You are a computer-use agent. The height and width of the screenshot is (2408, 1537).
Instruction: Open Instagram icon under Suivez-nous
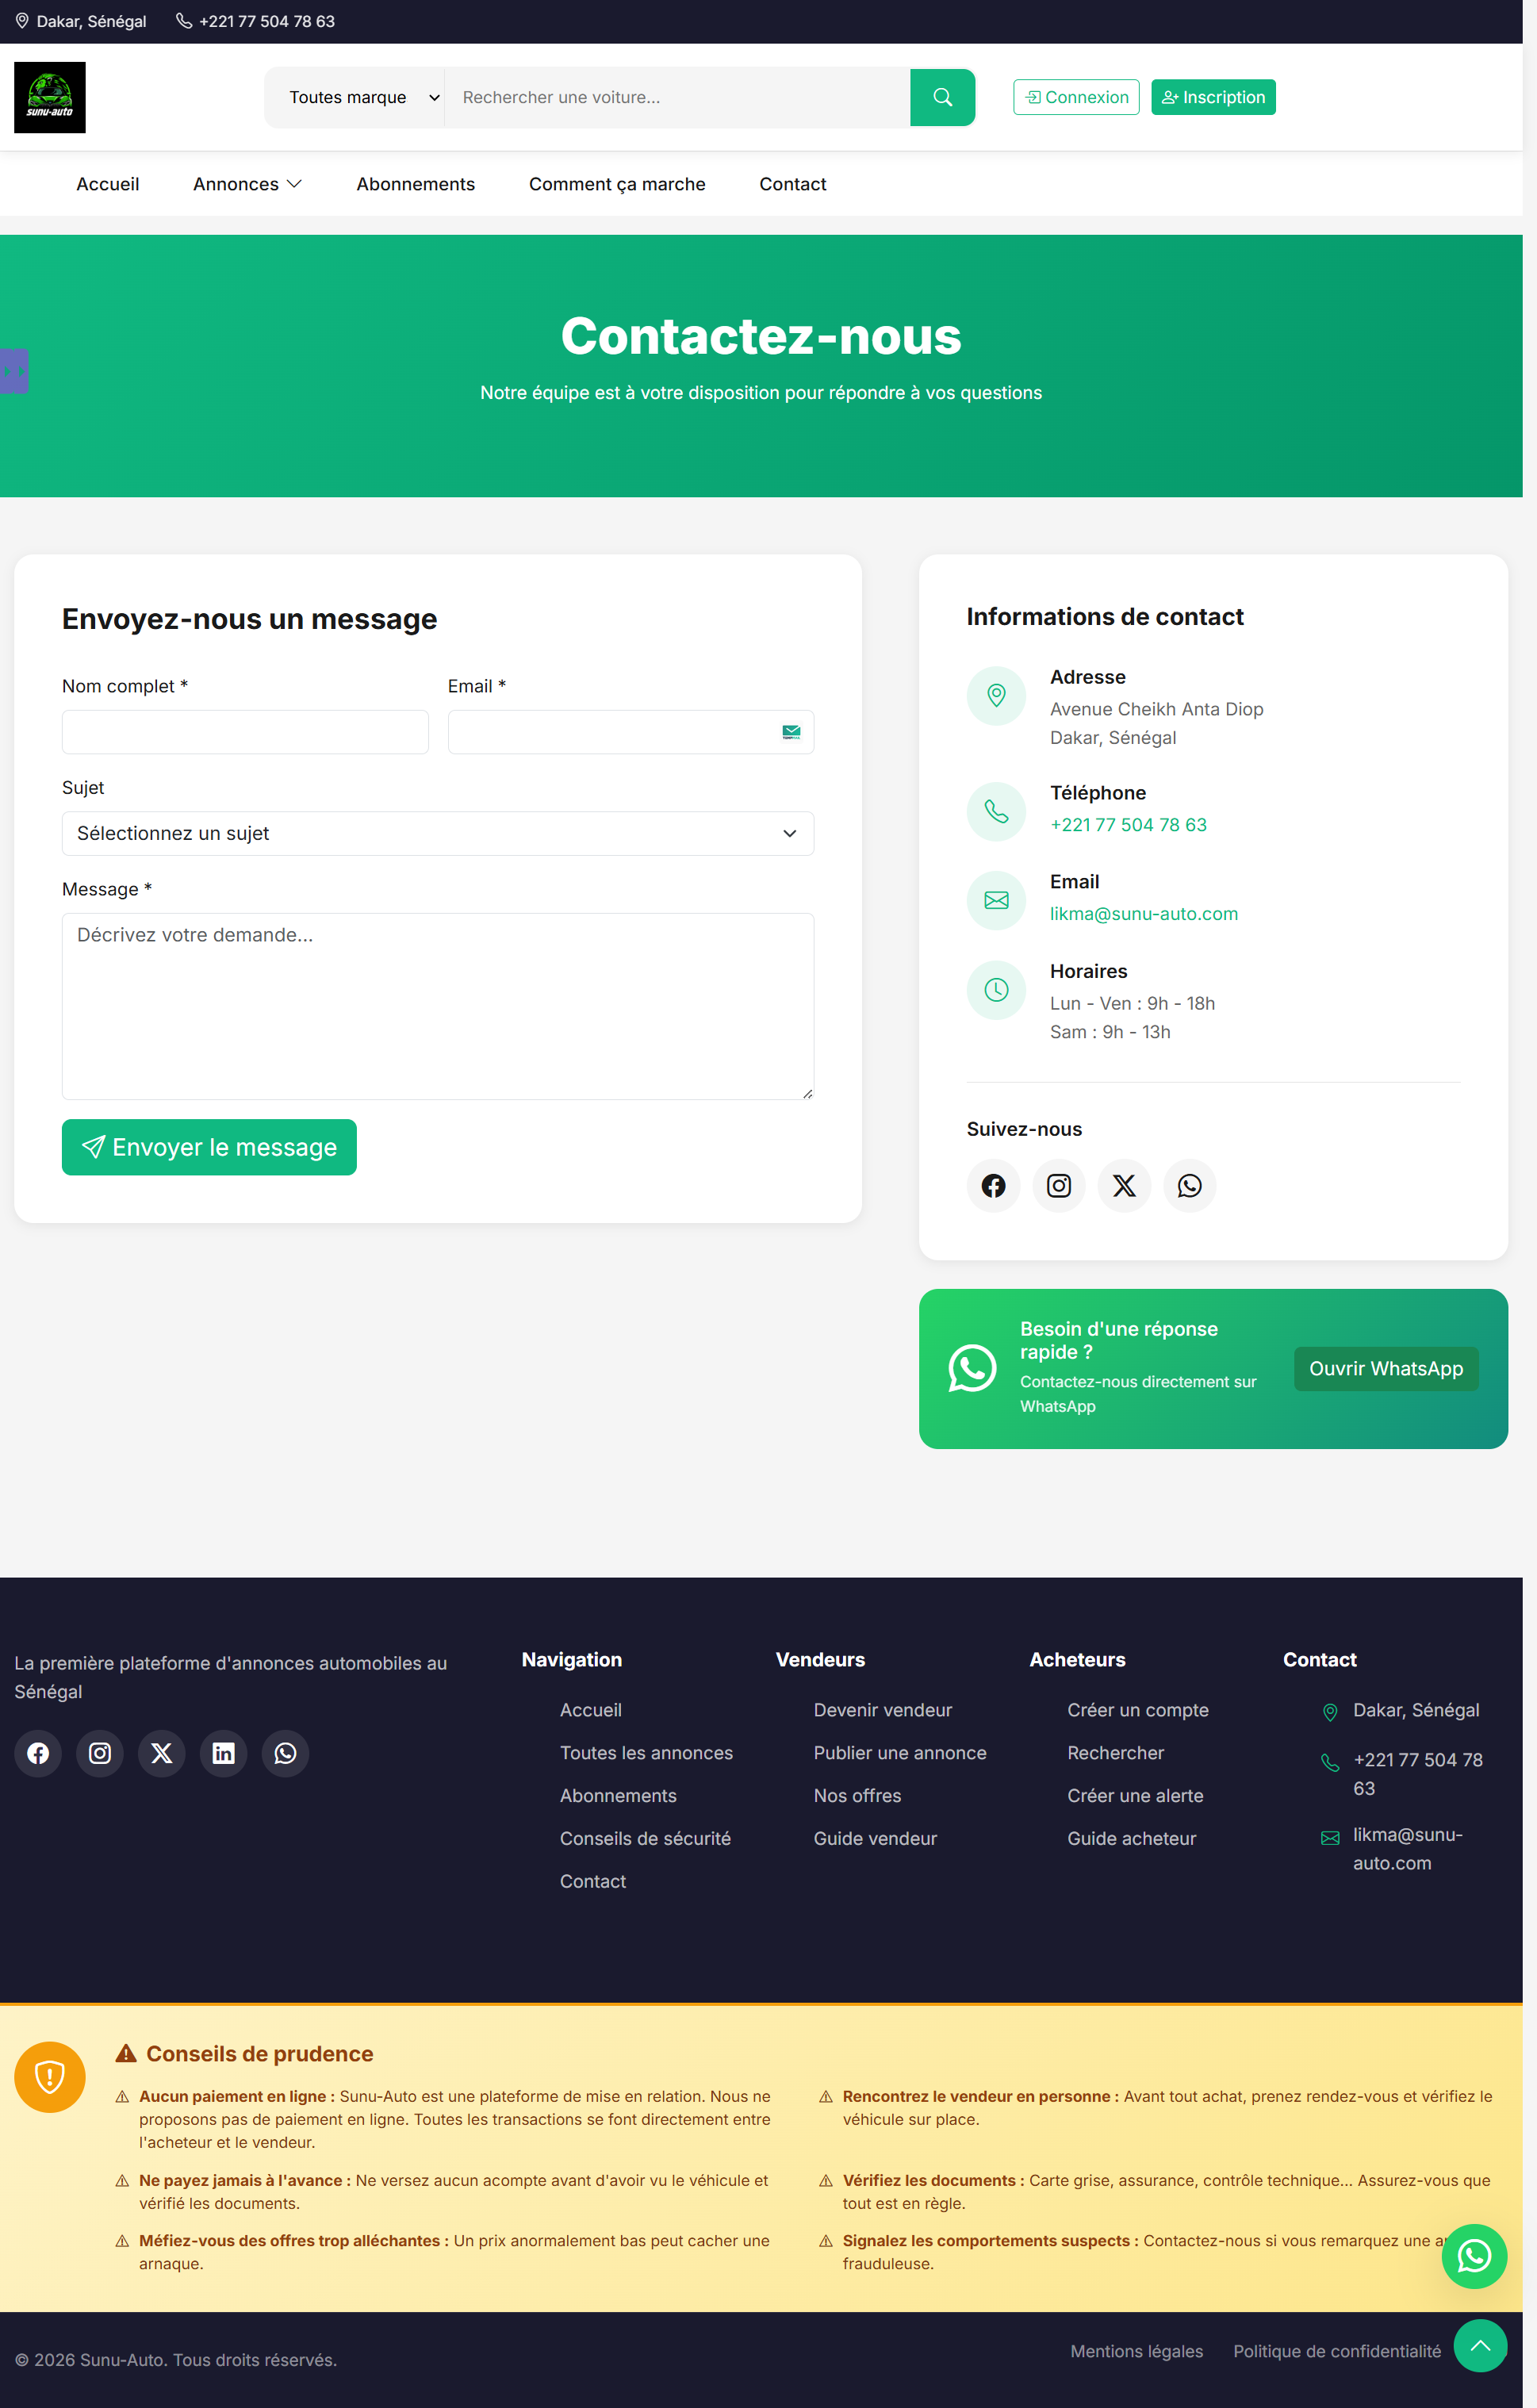click(1058, 1186)
